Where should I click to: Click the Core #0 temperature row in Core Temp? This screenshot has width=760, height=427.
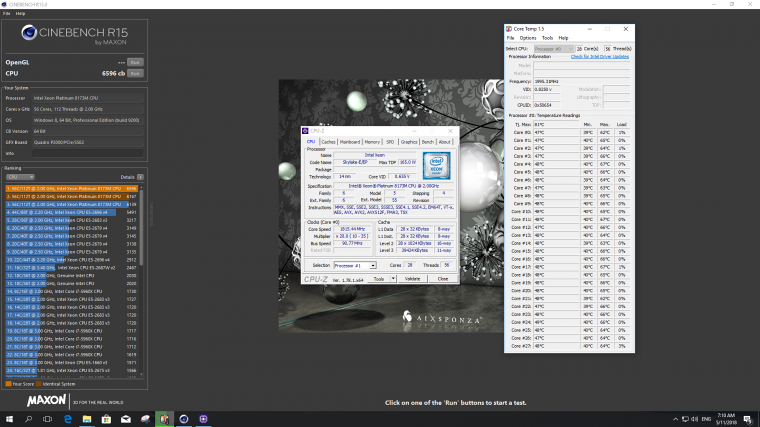pyautogui.click(x=569, y=132)
